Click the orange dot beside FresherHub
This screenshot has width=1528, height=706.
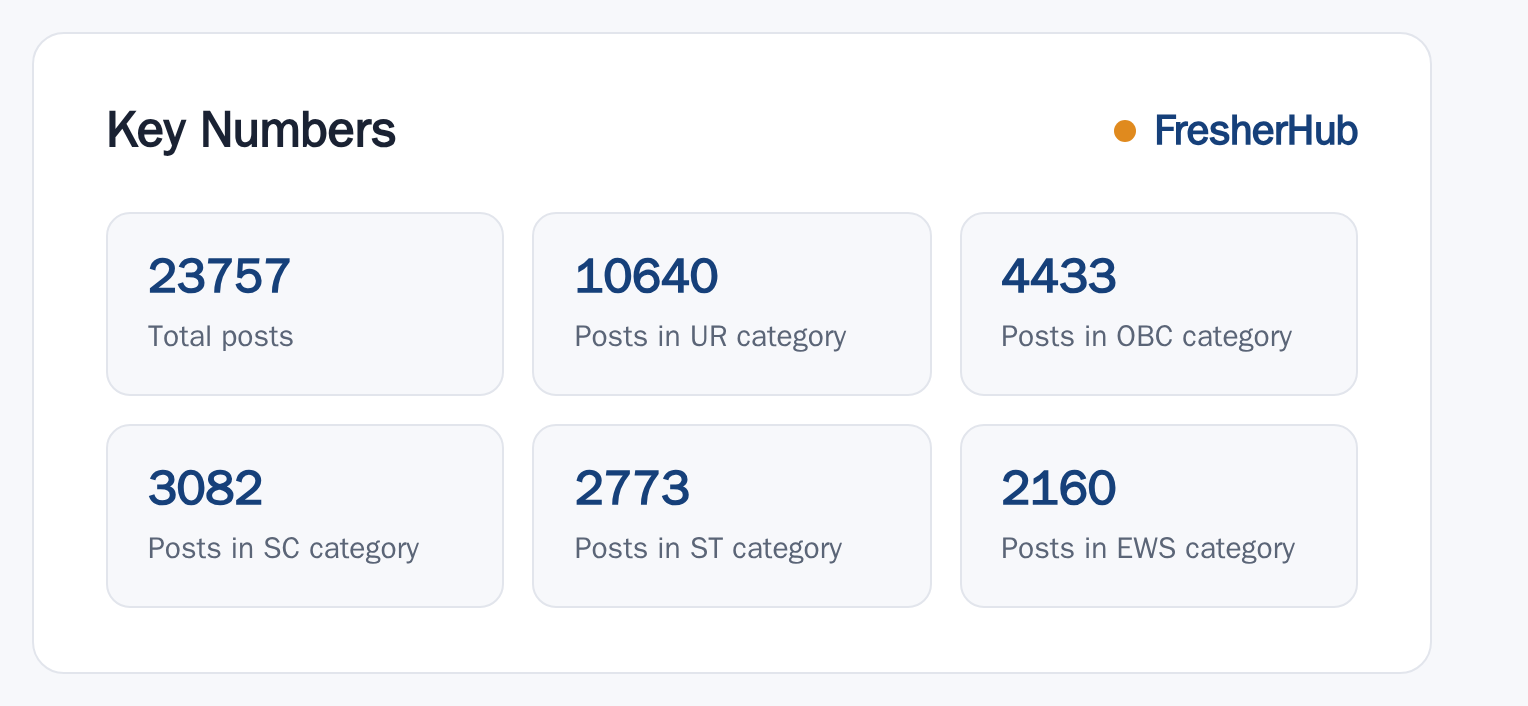click(1125, 131)
